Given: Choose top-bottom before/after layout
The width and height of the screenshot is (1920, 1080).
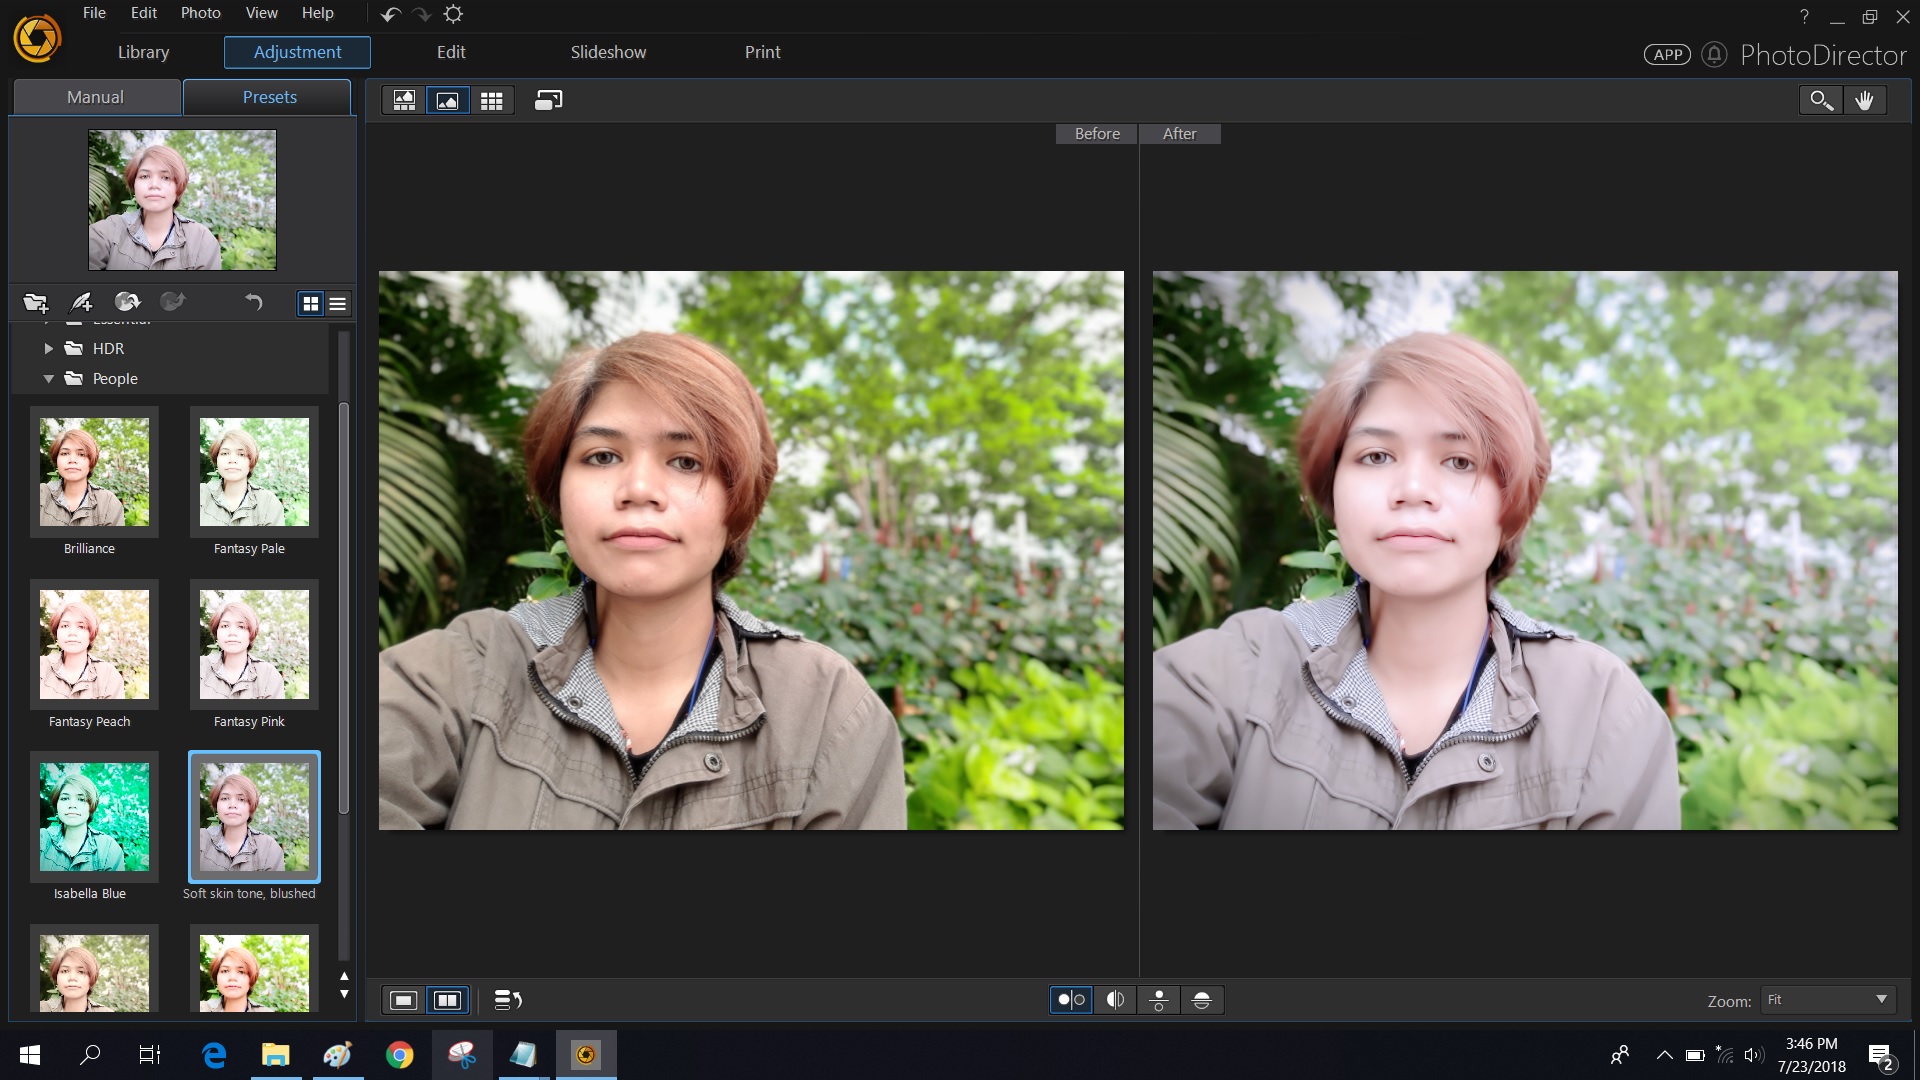Looking at the screenshot, I should [1159, 1000].
